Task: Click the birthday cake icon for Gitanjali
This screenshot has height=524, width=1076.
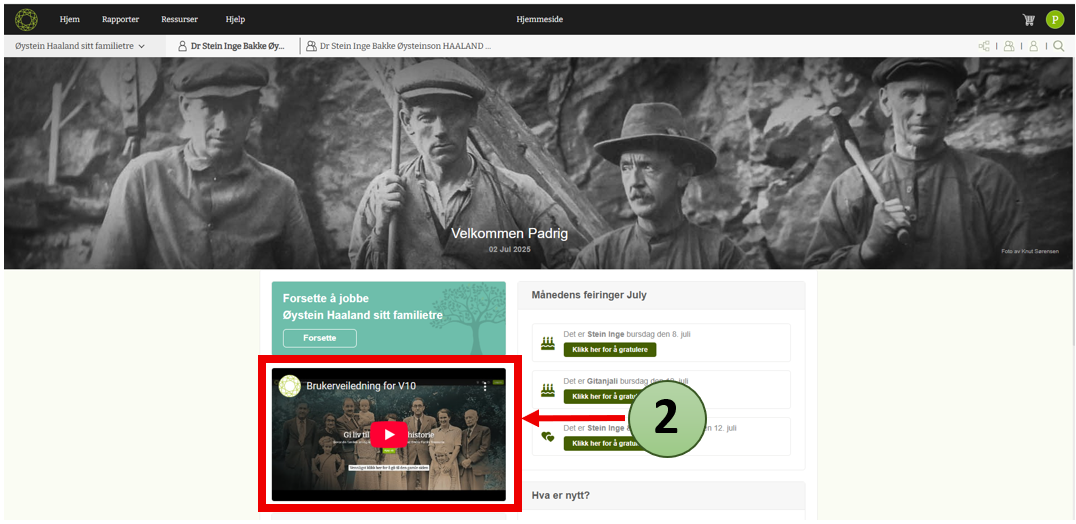Action: pyautogui.click(x=548, y=390)
